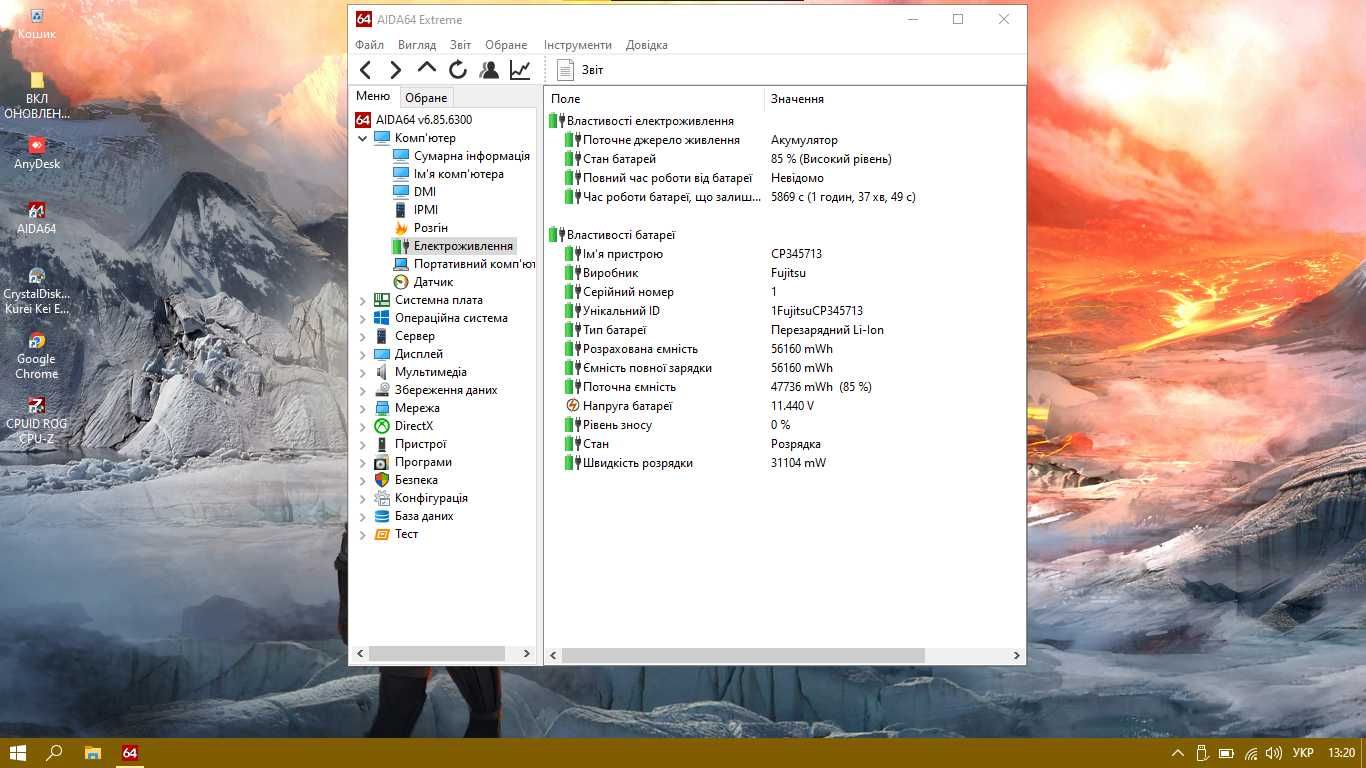The image size is (1366, 768).
Task: Open the Звіт menu in menu bar
Action: pyautogui.click(x=460, y=45)
